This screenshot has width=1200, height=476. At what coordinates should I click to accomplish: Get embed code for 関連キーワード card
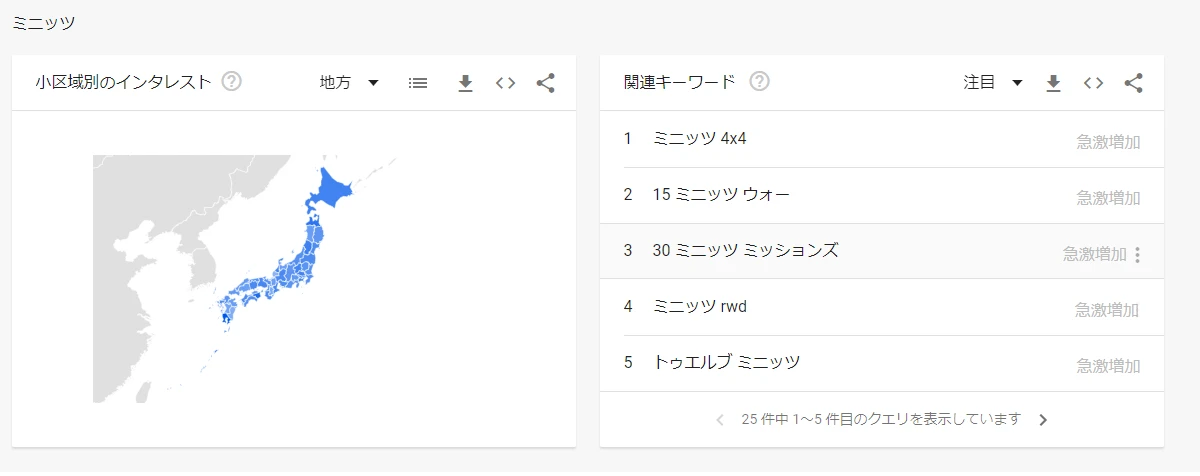(x=1093, y=83)
